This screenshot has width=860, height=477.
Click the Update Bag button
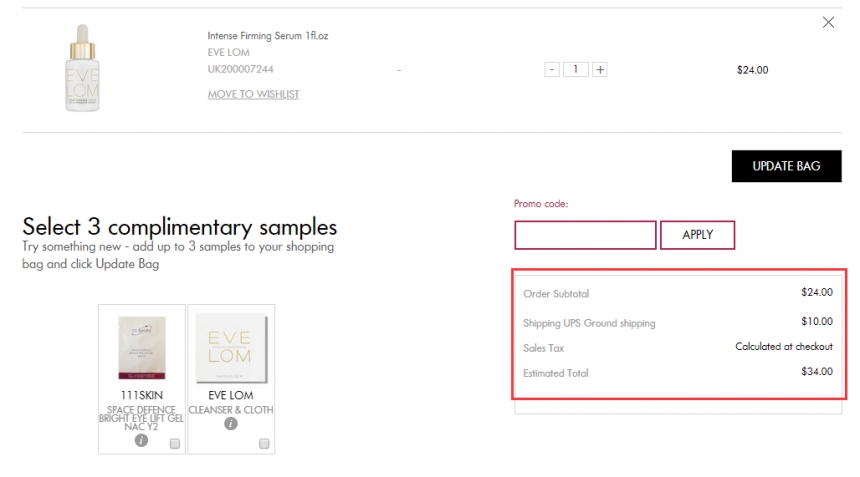786,166
